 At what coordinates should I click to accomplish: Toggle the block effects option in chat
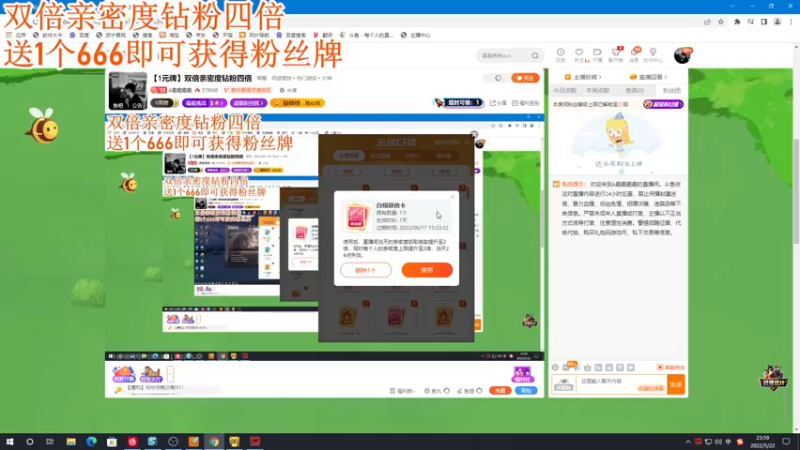tap(670, 367)
